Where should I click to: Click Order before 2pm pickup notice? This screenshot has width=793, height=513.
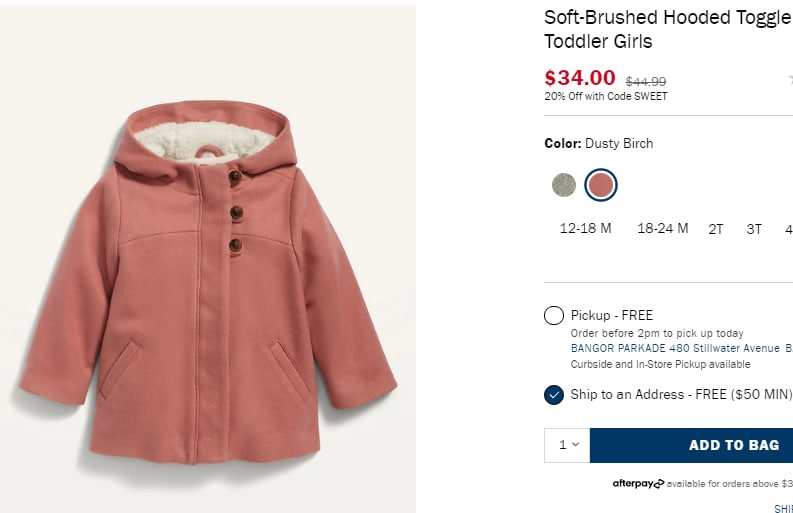click(x=657, y=333)
